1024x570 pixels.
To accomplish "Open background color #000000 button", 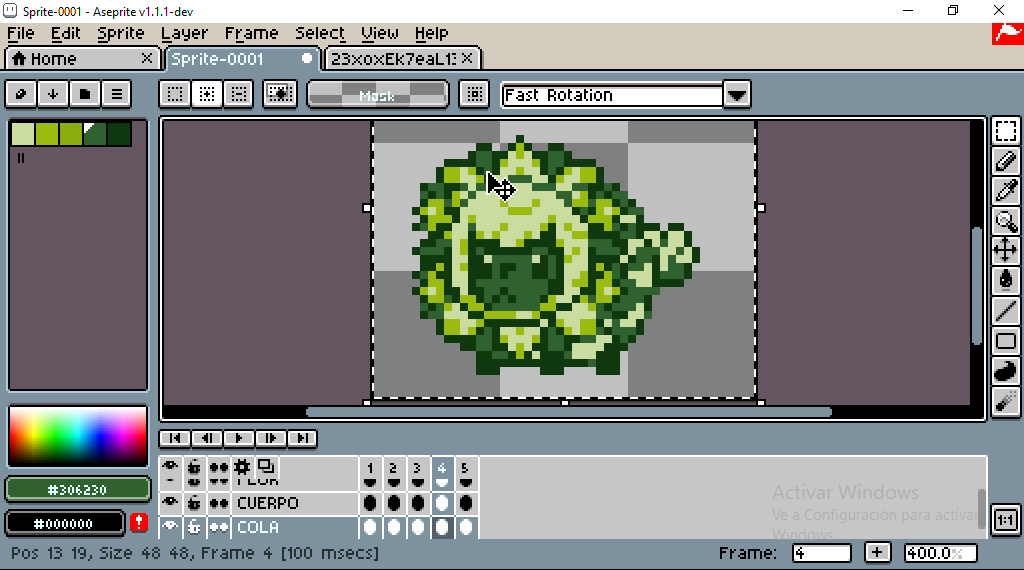I will 64,523.
